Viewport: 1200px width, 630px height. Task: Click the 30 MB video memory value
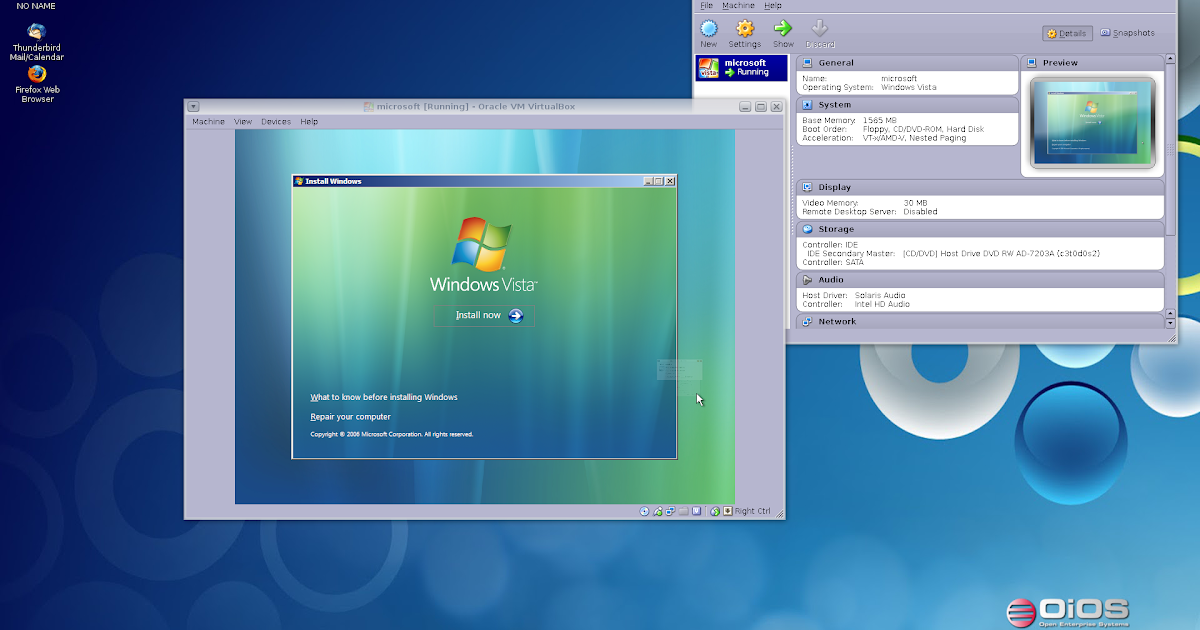tap(915, 203)
